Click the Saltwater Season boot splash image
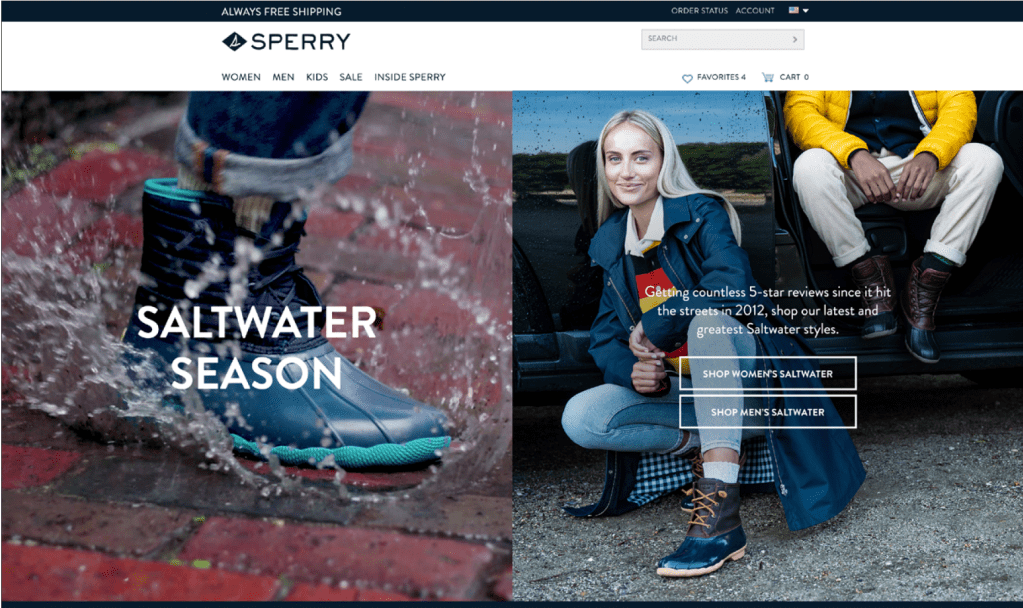 [256, 346]
